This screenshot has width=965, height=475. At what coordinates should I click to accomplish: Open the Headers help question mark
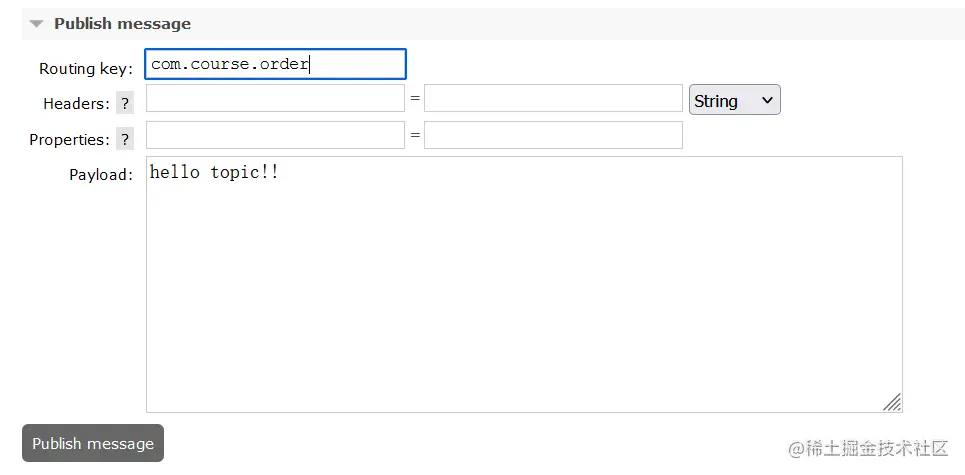pyautogui.click(x=125, y=103)
